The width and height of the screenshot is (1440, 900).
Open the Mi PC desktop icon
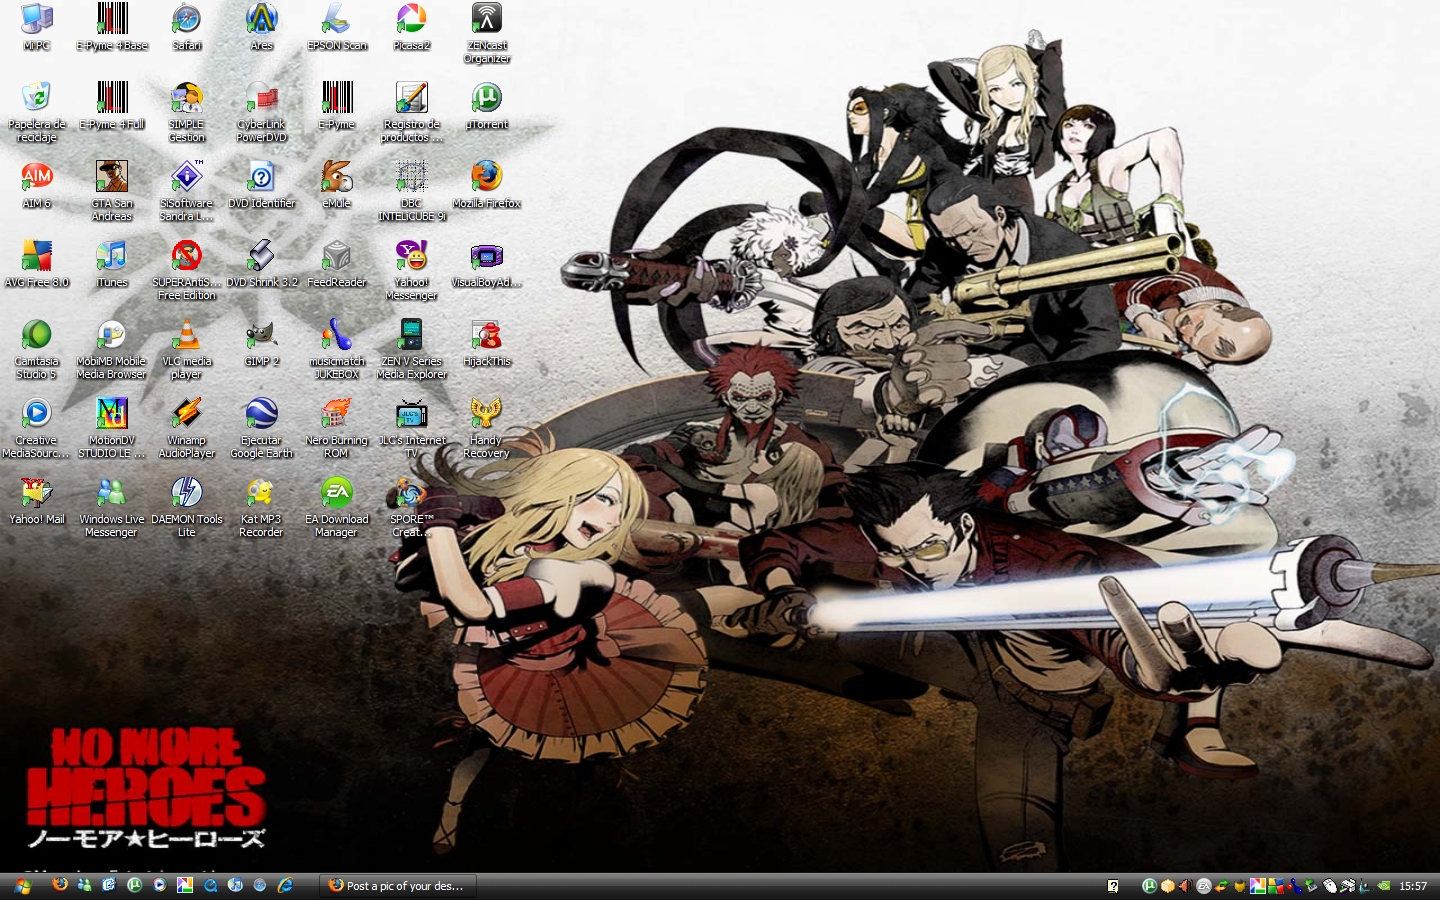tap(37, 27)
